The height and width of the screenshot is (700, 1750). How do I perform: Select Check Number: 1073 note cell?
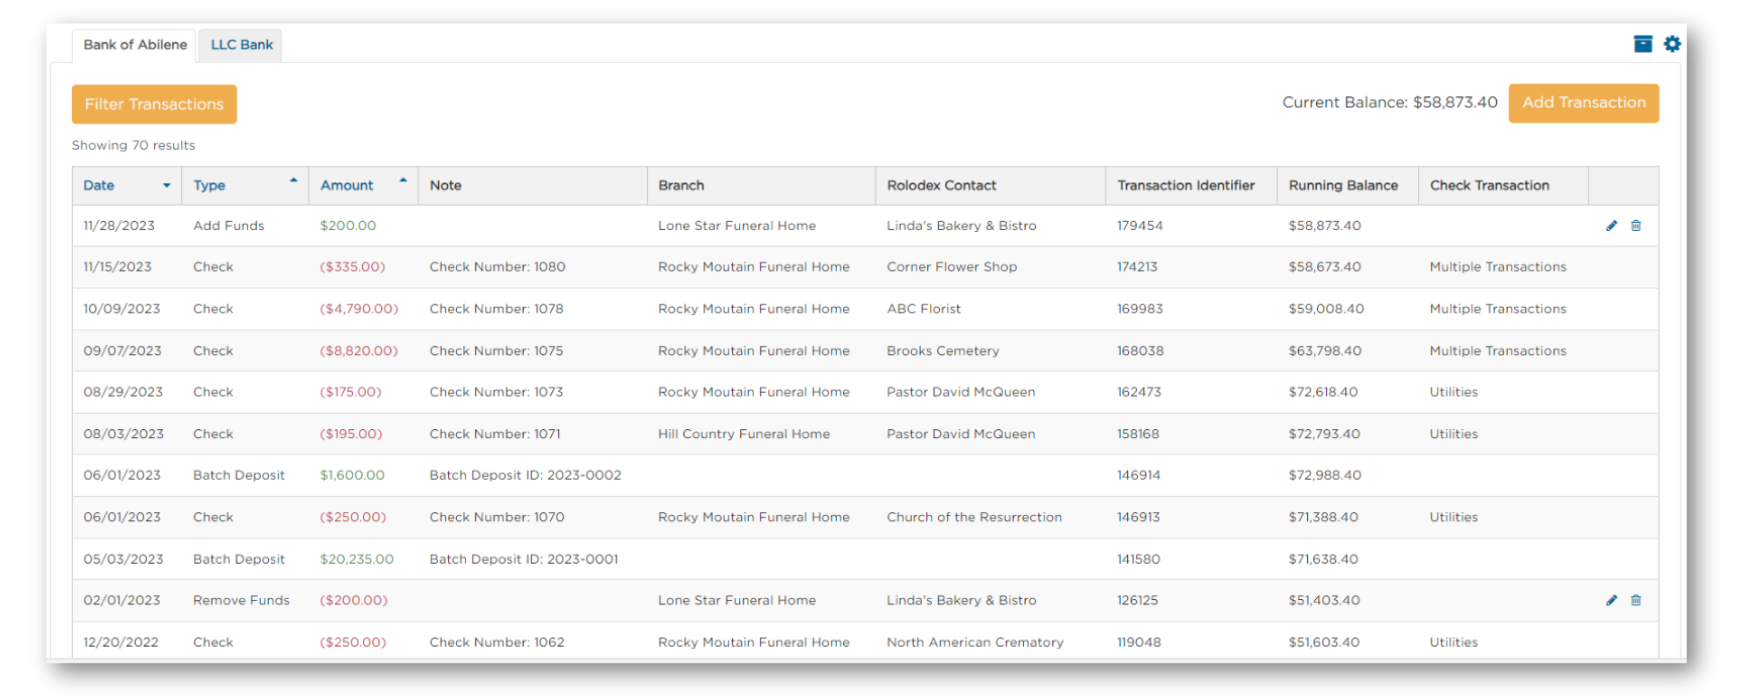496,392
